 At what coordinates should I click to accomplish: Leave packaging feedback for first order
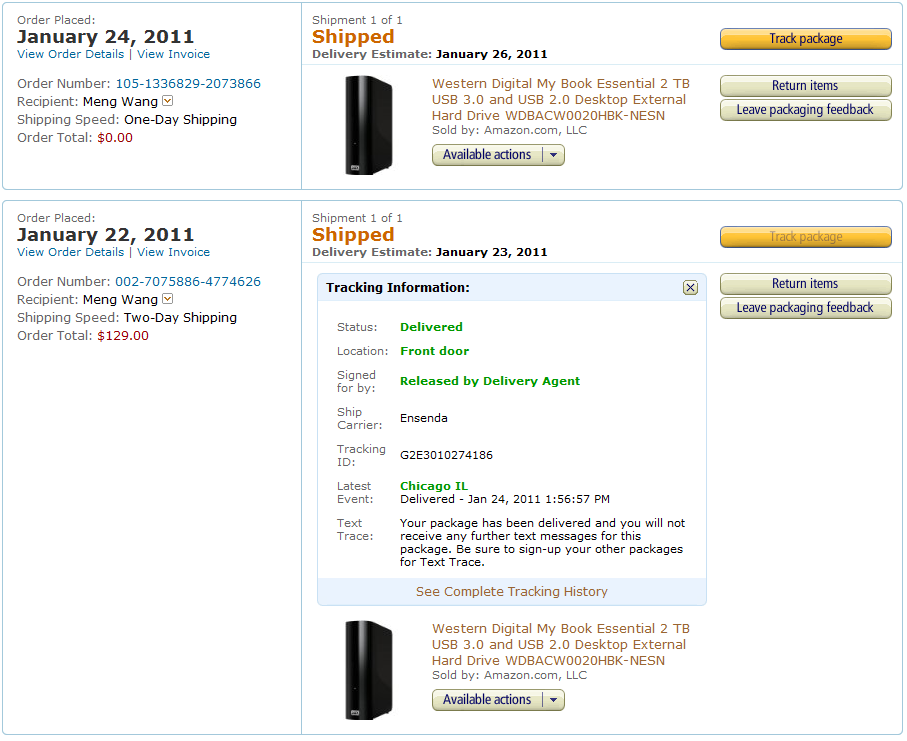click(x=805, y=110)
